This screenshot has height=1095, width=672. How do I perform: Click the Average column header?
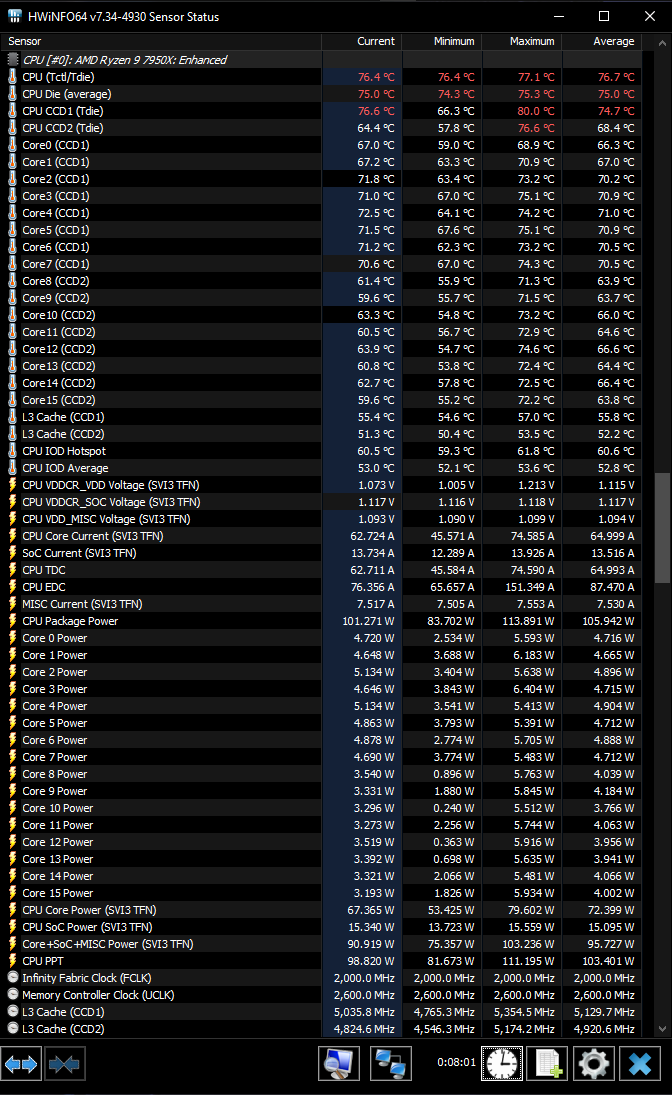coord(602,41)
